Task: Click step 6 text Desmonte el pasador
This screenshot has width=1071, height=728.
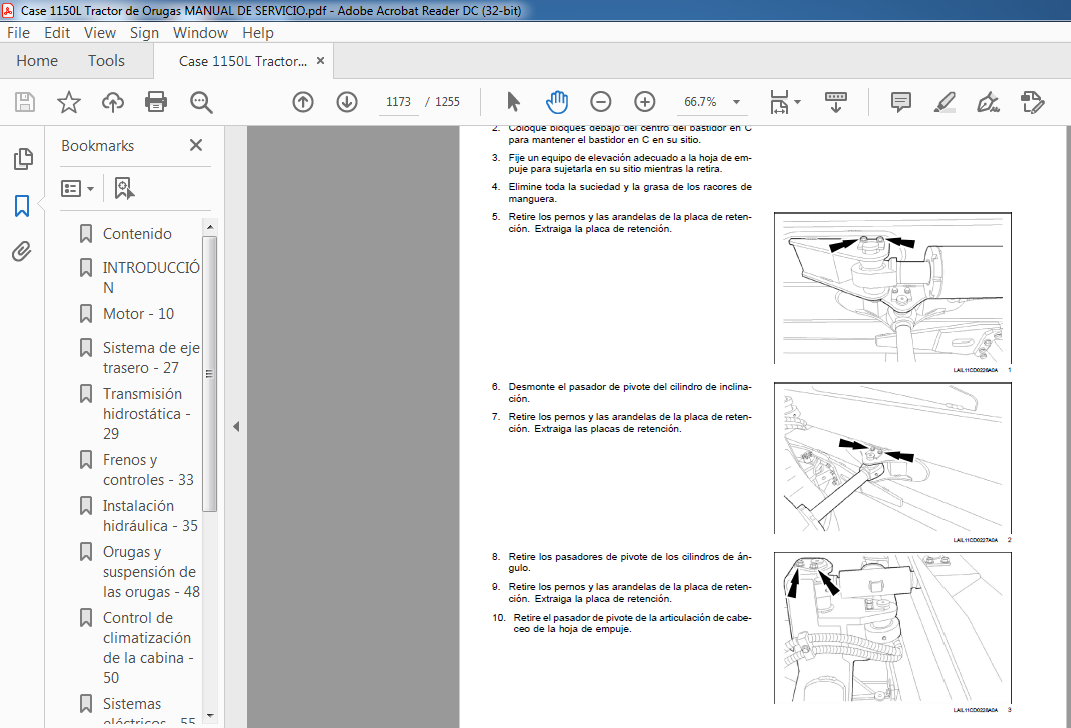Action: coord(622,392)
